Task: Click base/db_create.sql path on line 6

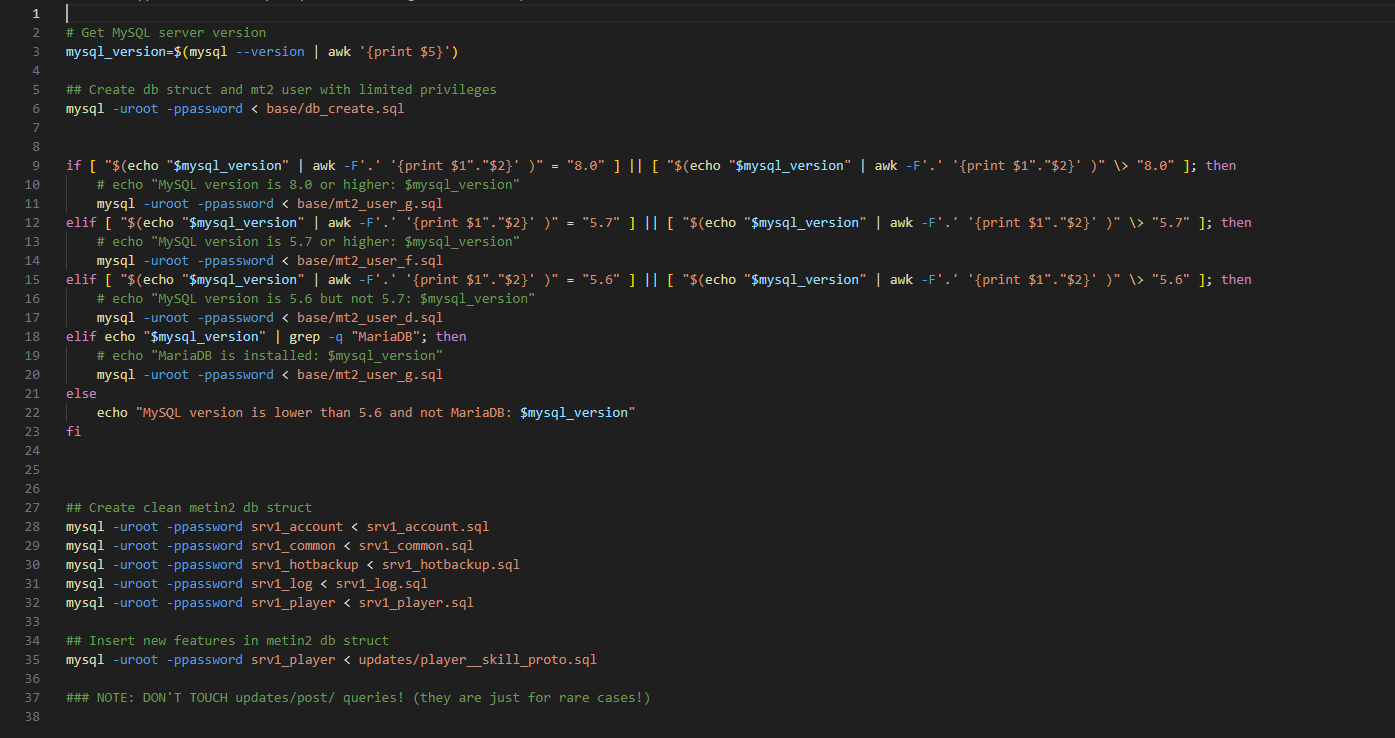Action: pyautogui.click(x=335, y=109)
